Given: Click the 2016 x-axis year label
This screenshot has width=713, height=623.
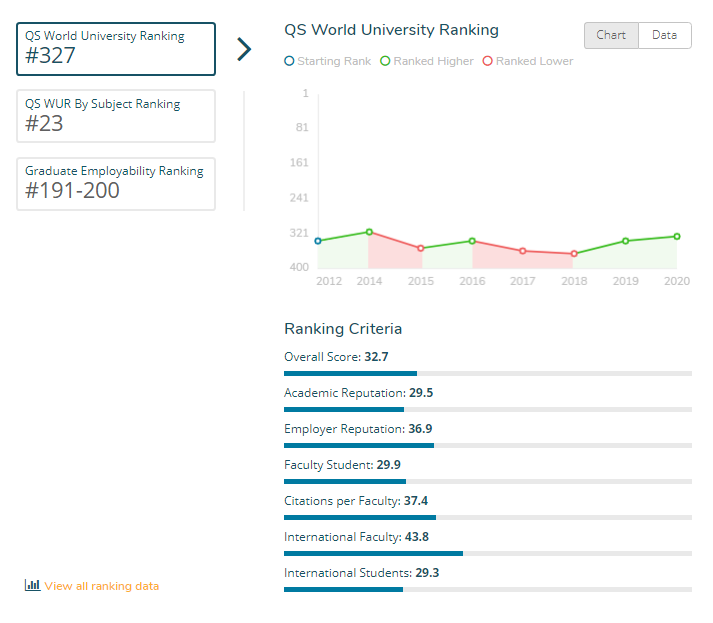Looking at the screenshot, I should click(472, 281).
